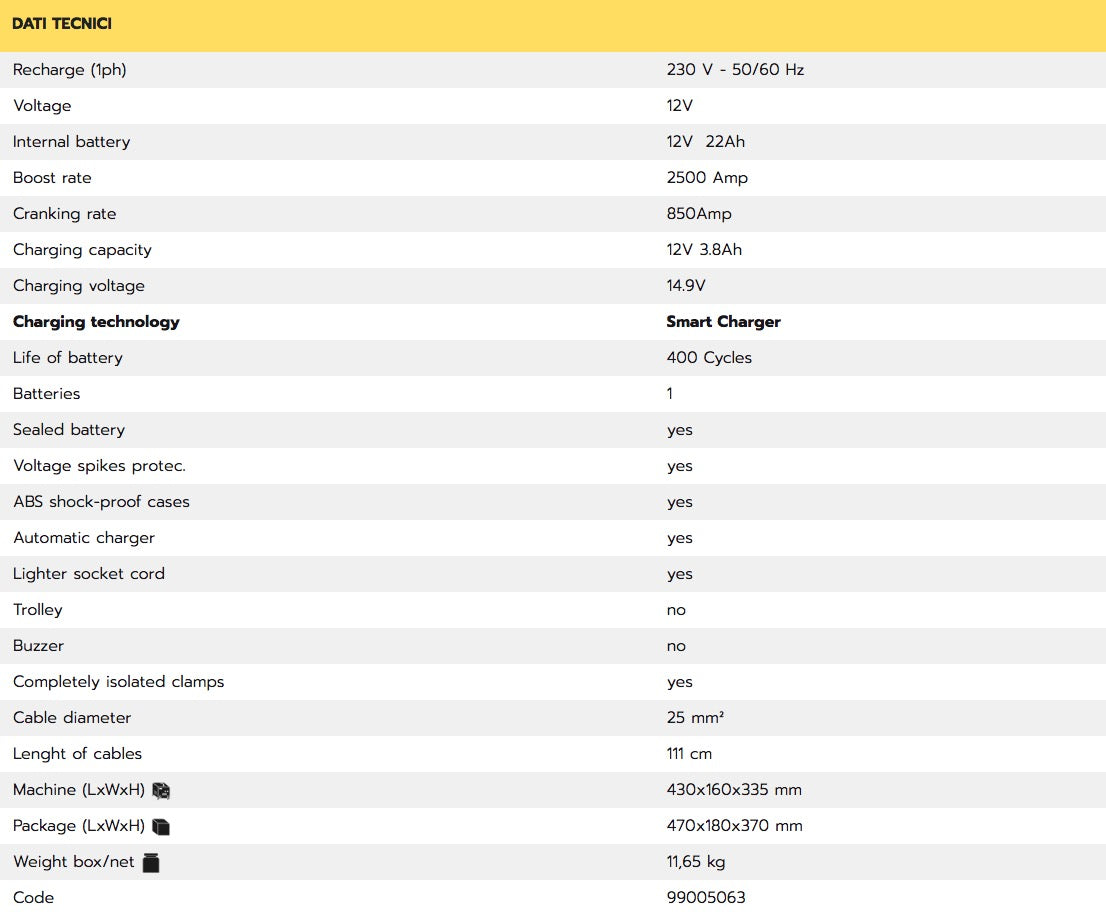Select the 430x160x335 mm machine size
This screenshot has height=914, width=1106.
click(734, 790)
